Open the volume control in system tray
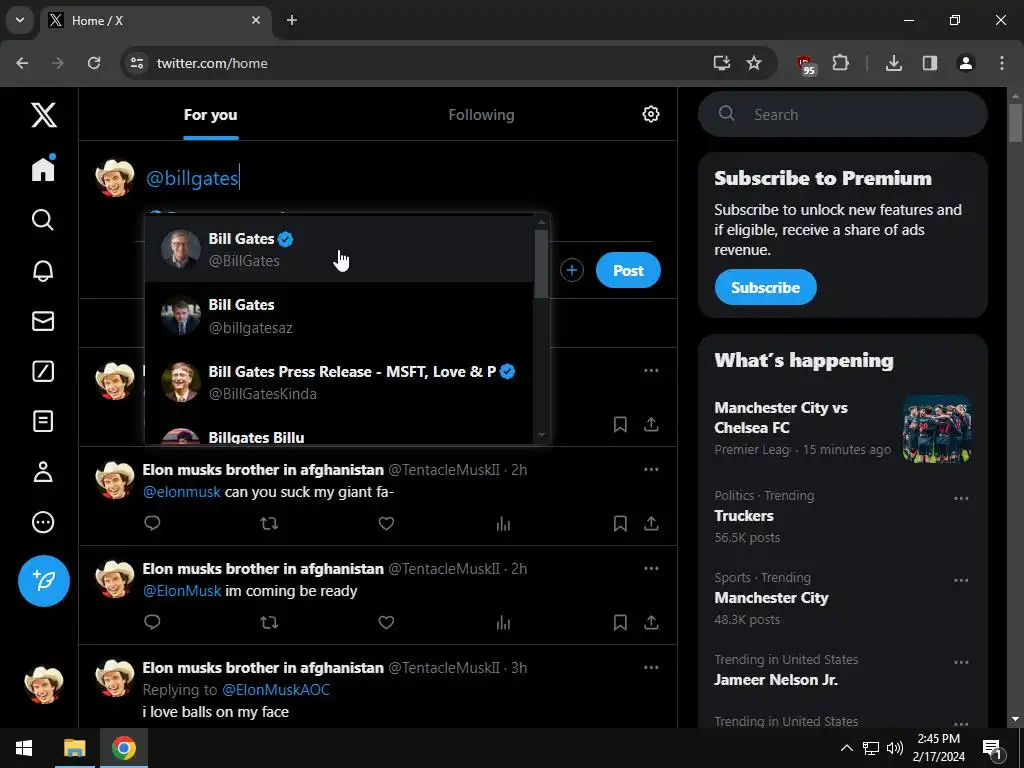The image size is (1024, 768). click(x=895, y=748)
